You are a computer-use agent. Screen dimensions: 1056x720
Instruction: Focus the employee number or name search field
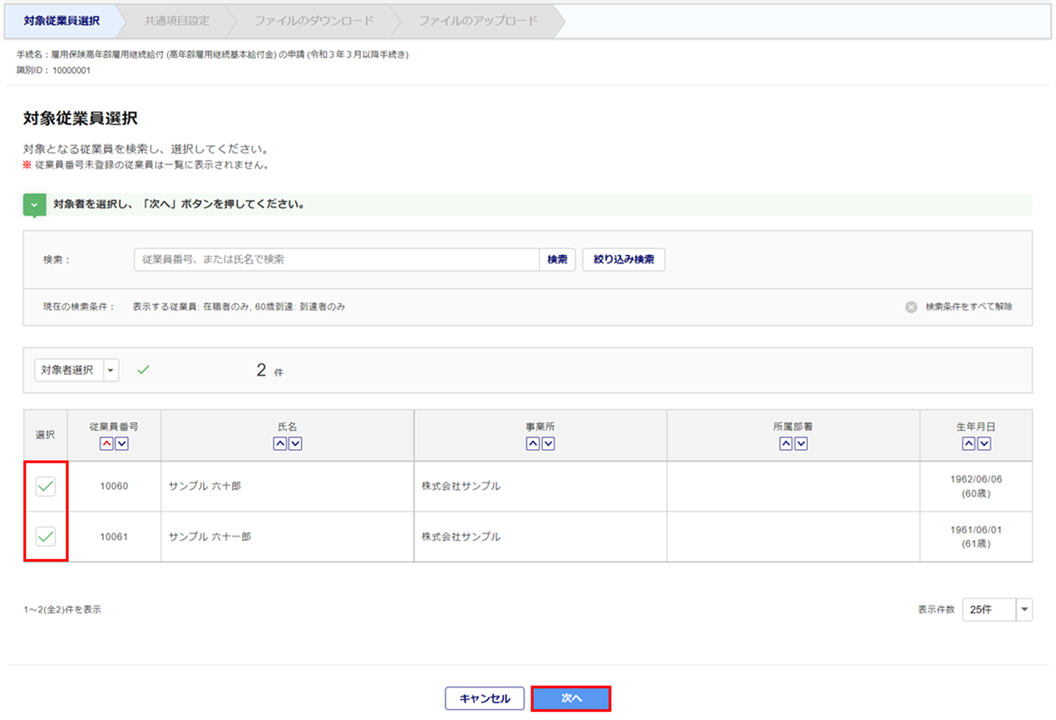336,260
